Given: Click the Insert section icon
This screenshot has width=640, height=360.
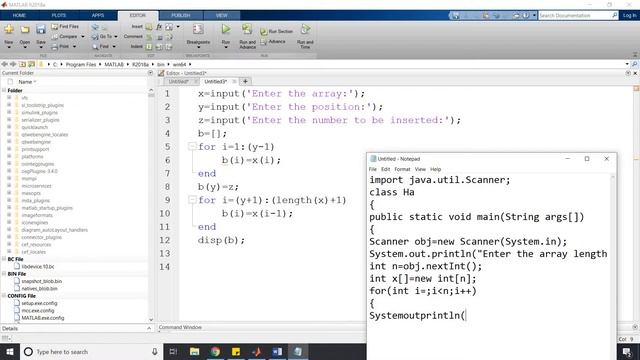Looking at the screenshot, I should pyautogui.click(x=149, y=27).
